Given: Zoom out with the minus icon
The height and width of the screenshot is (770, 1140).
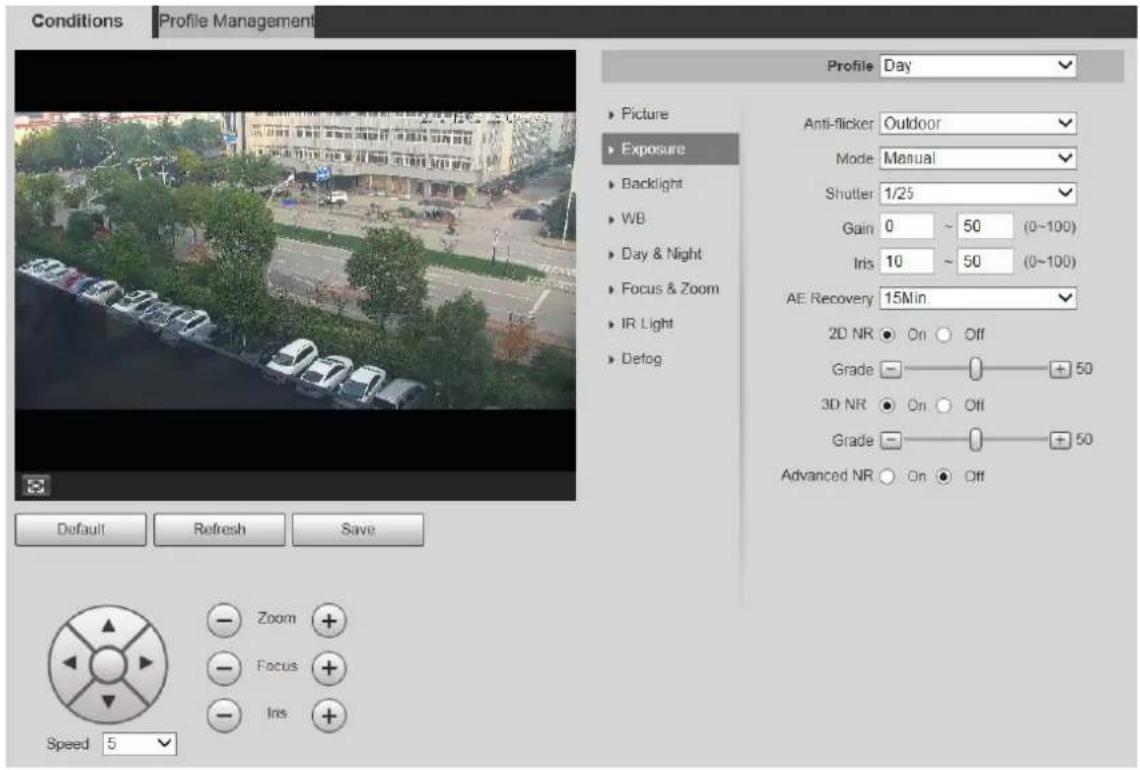Looking at the screenshot, I should [x=224, y=621].
